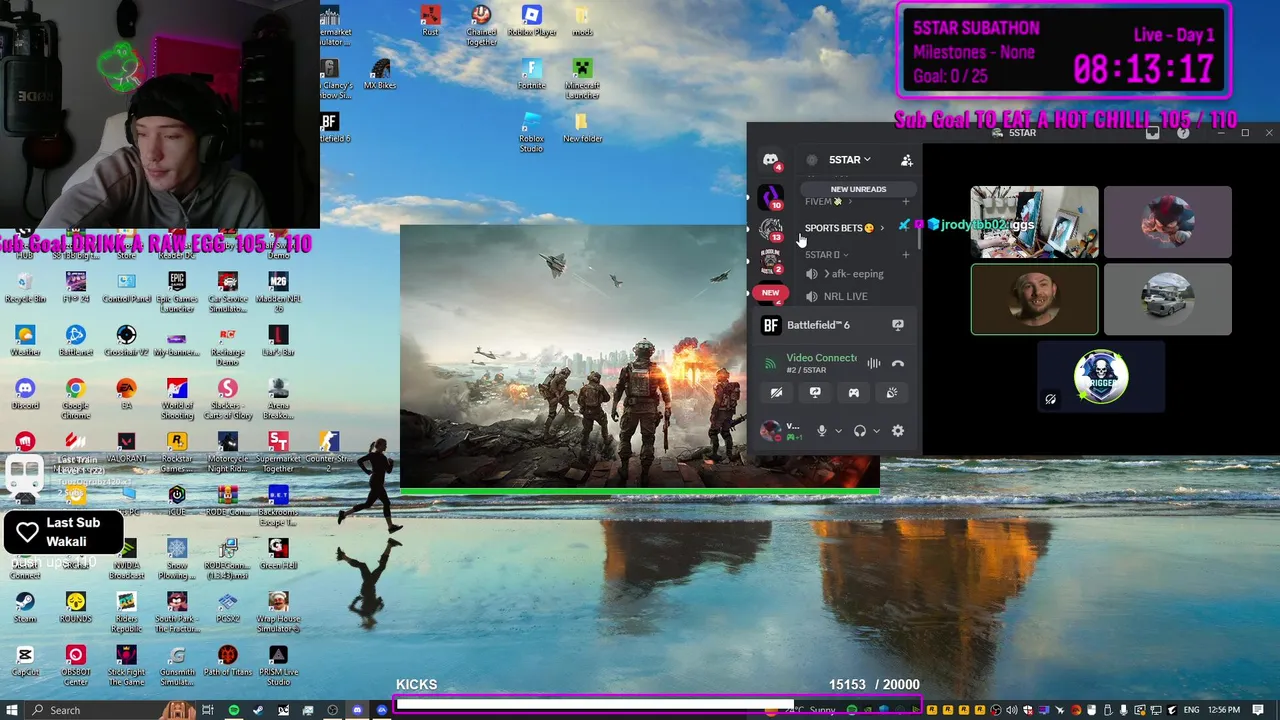Click the invite people icon beside 5STAR
Image resolution: width=1280 pixels, height=720 pixels.
(906, 160)
